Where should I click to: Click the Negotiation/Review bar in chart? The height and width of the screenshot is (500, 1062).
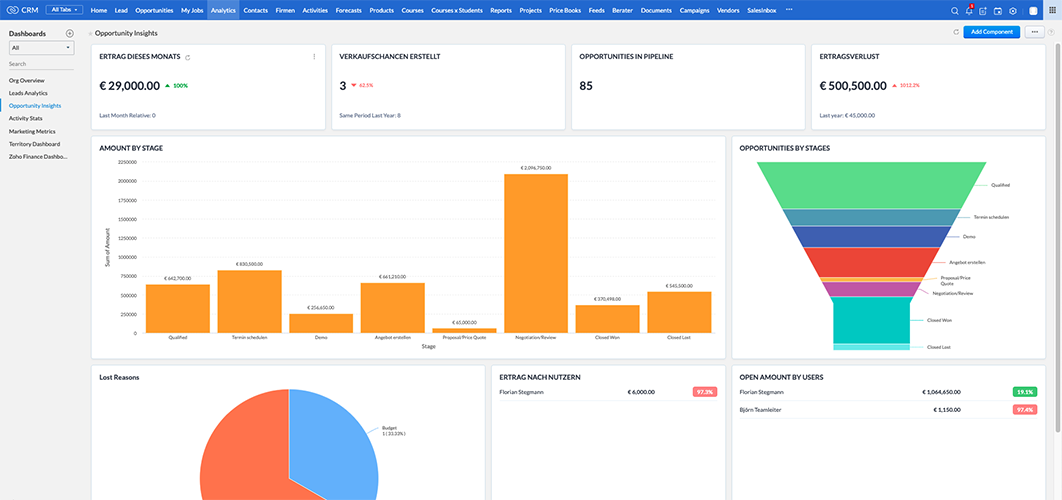[536, 253]
